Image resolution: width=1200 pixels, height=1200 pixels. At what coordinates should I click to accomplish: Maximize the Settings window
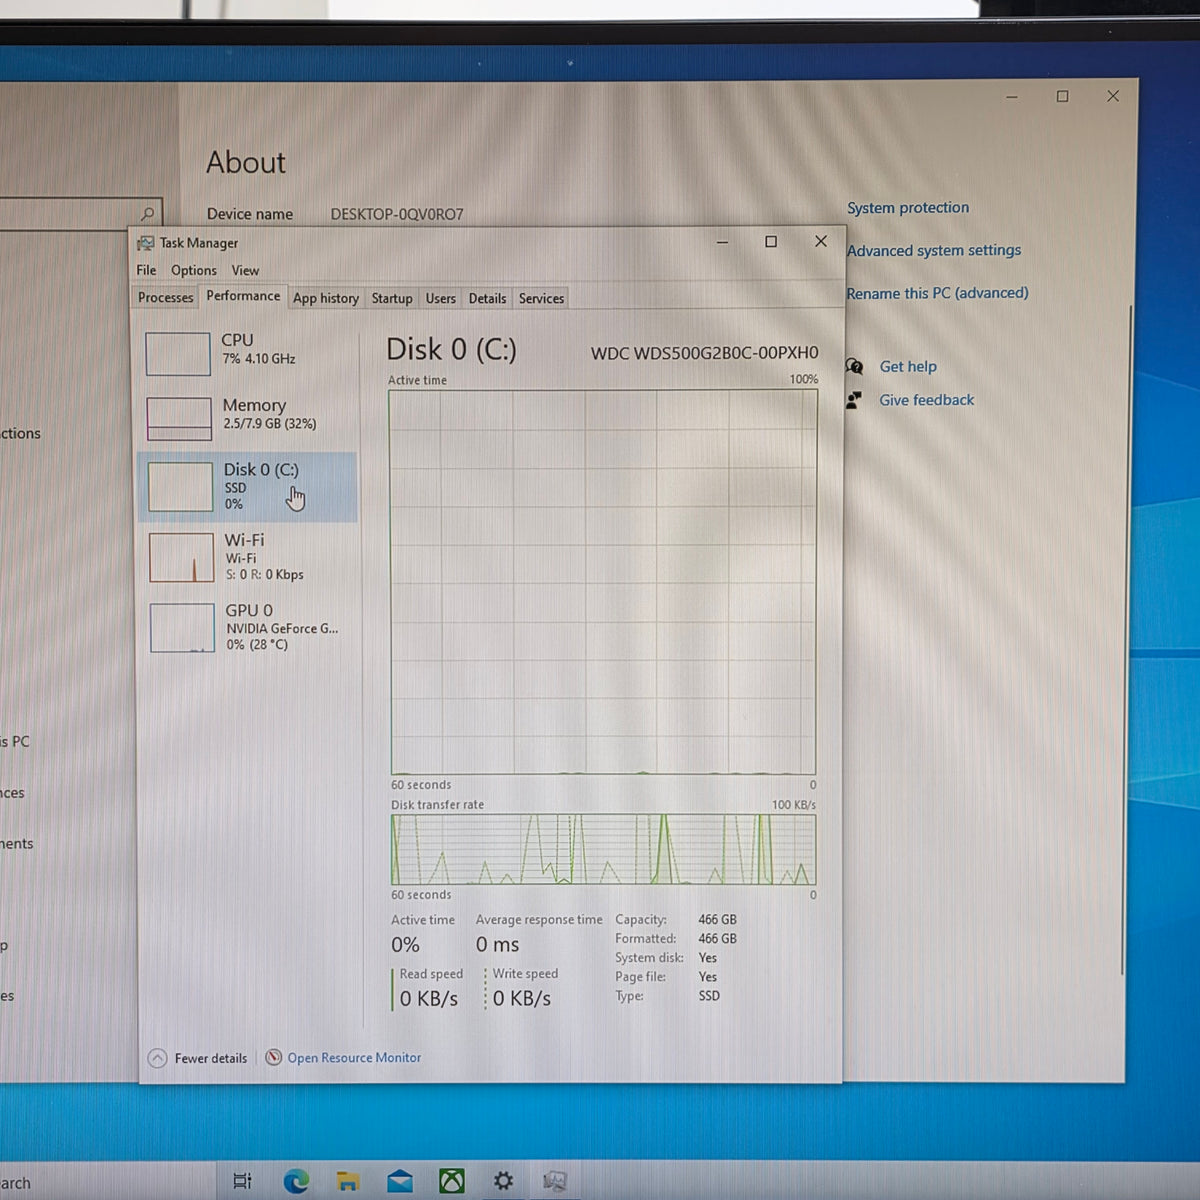1063,96
